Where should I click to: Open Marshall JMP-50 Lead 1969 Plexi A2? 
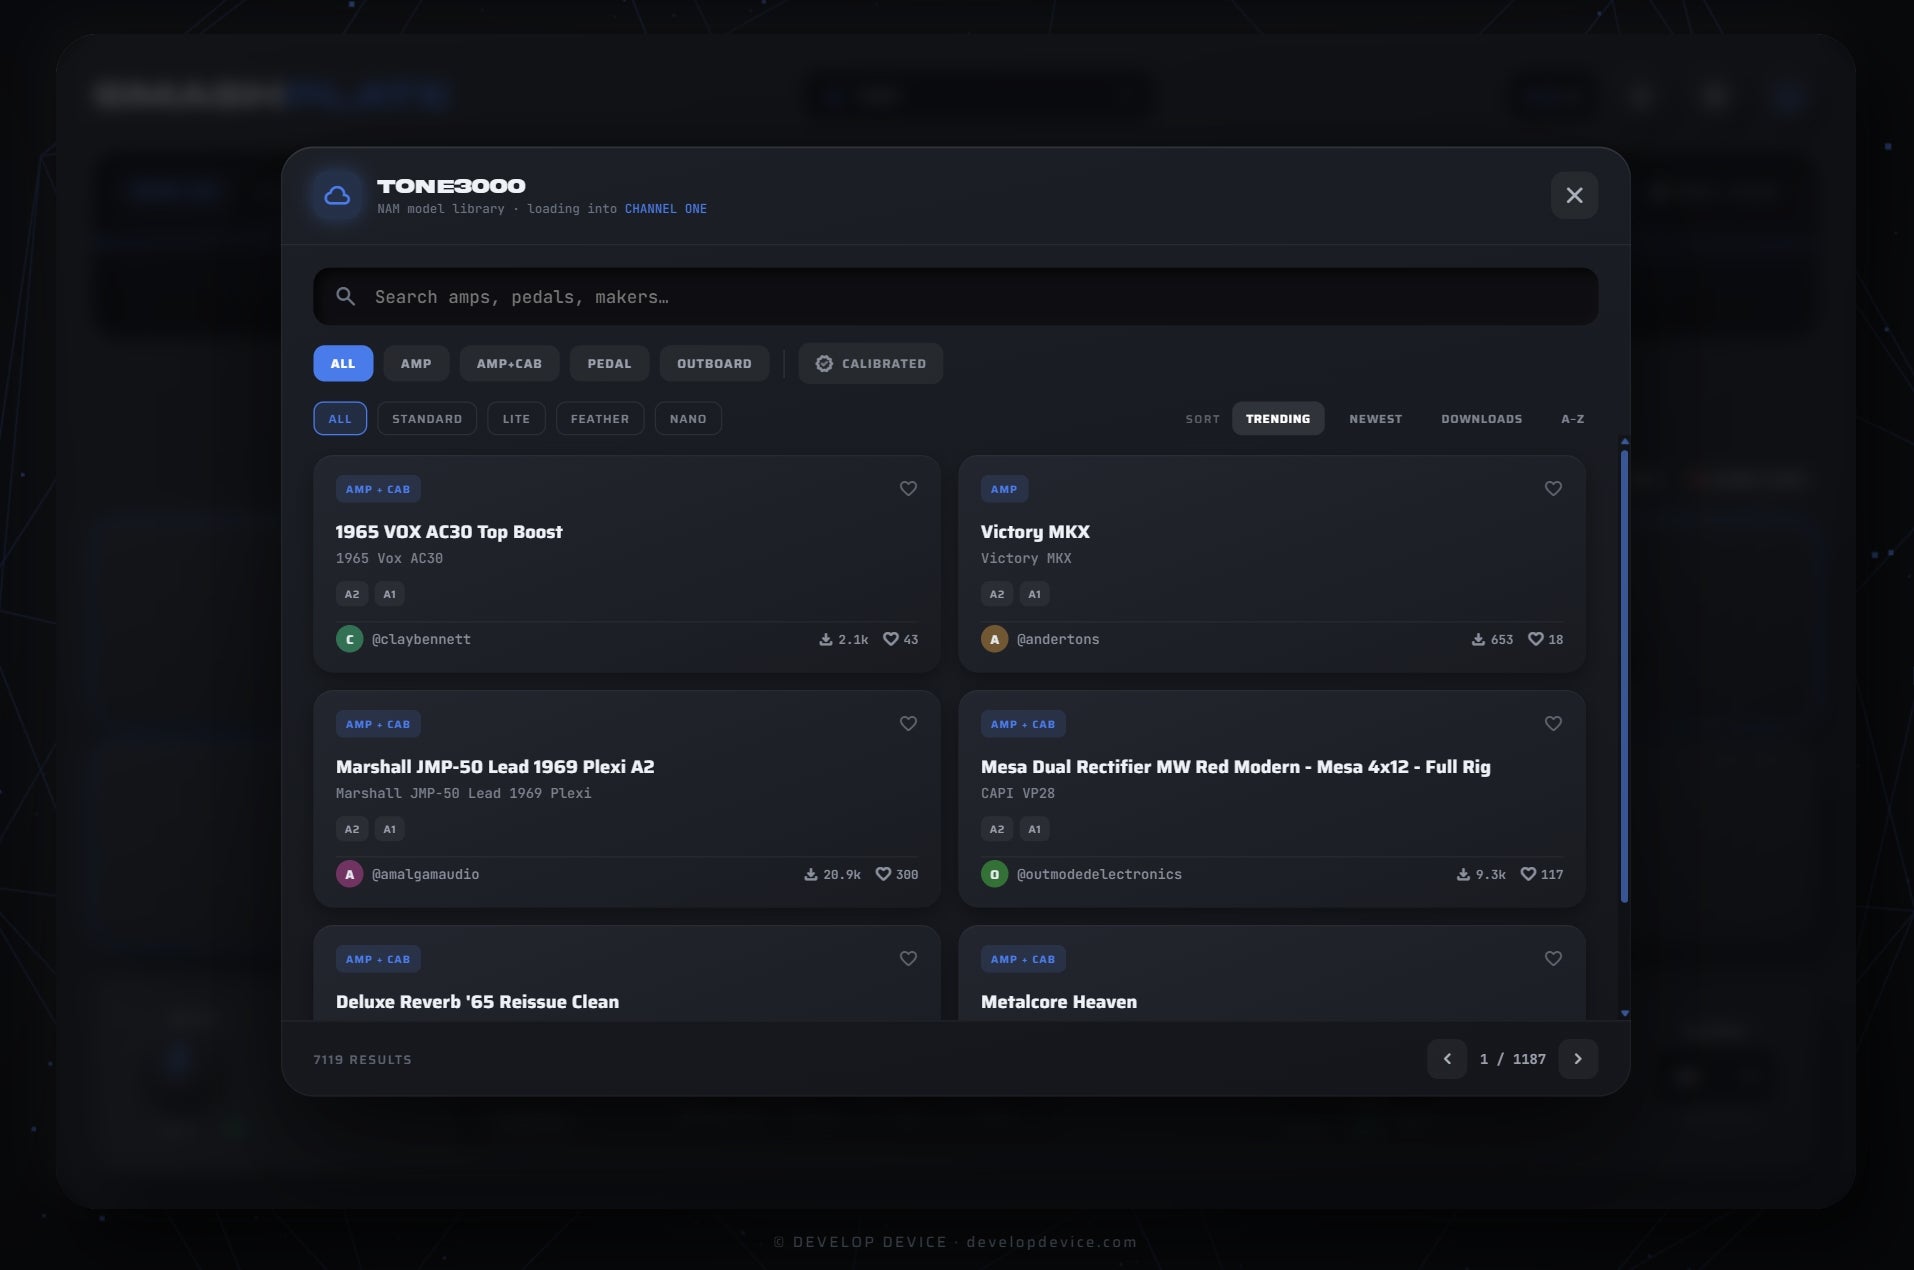(x=495, y=767)
